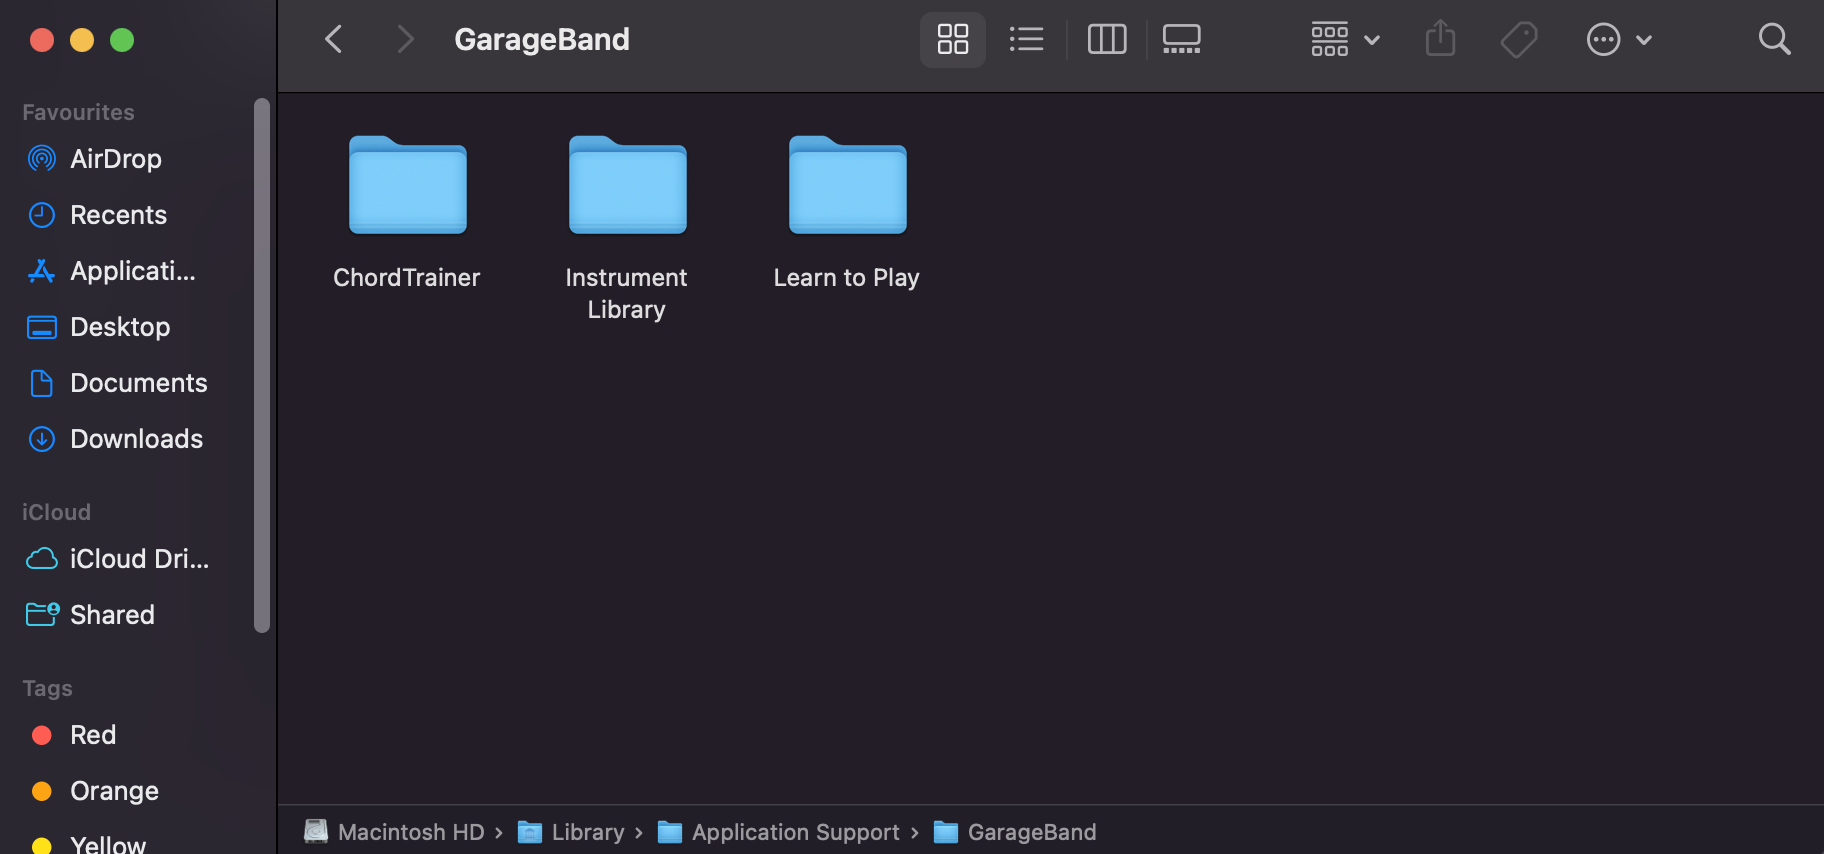
Task: Click the Learn to Play folder name
Action: (847, 278)
